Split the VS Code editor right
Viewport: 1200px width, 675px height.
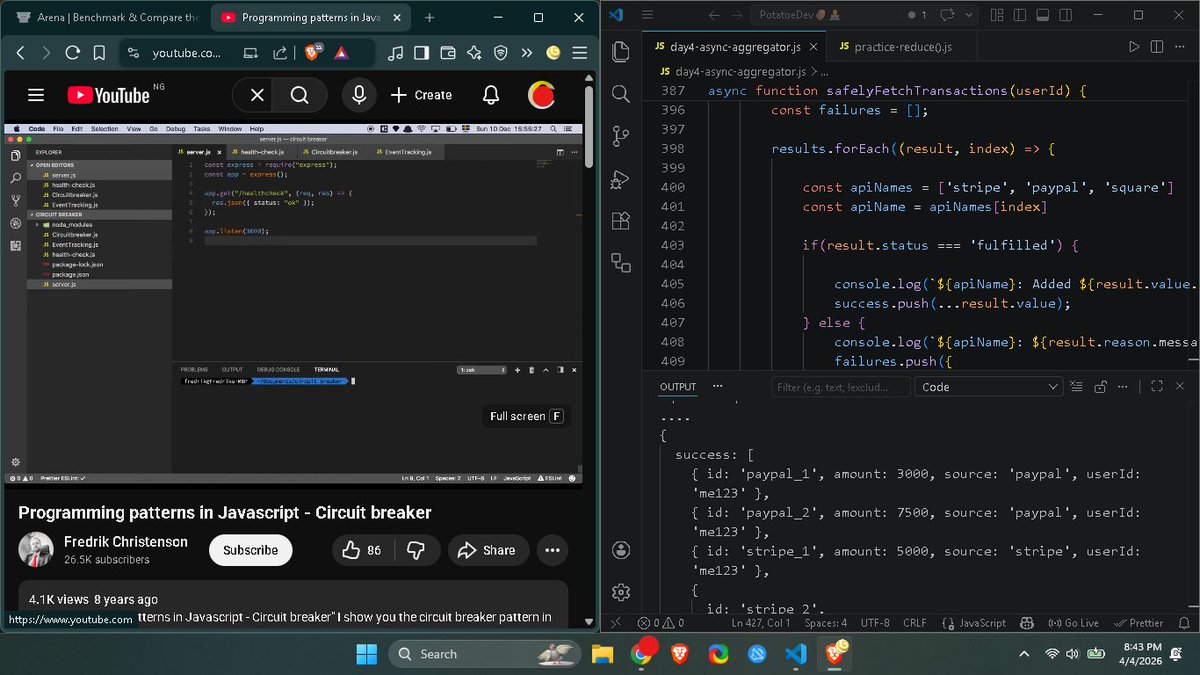pos(1157,47)
